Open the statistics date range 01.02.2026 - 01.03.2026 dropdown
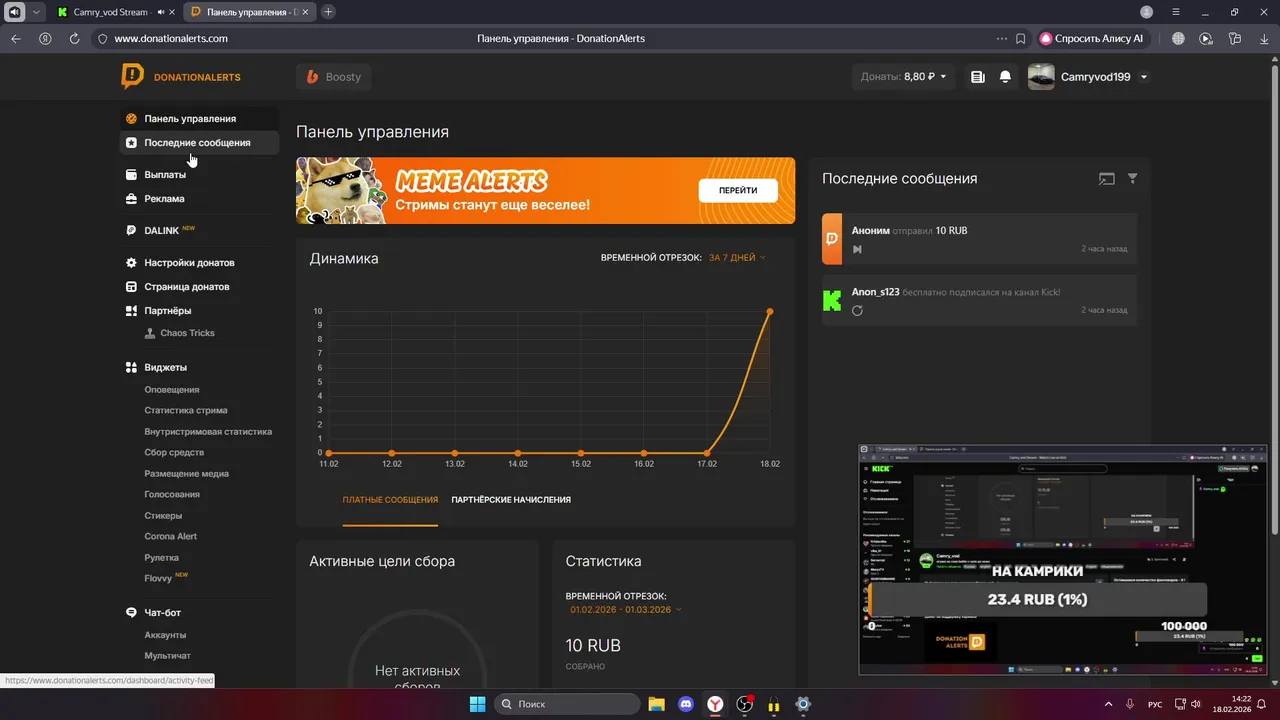 [626, 610]
